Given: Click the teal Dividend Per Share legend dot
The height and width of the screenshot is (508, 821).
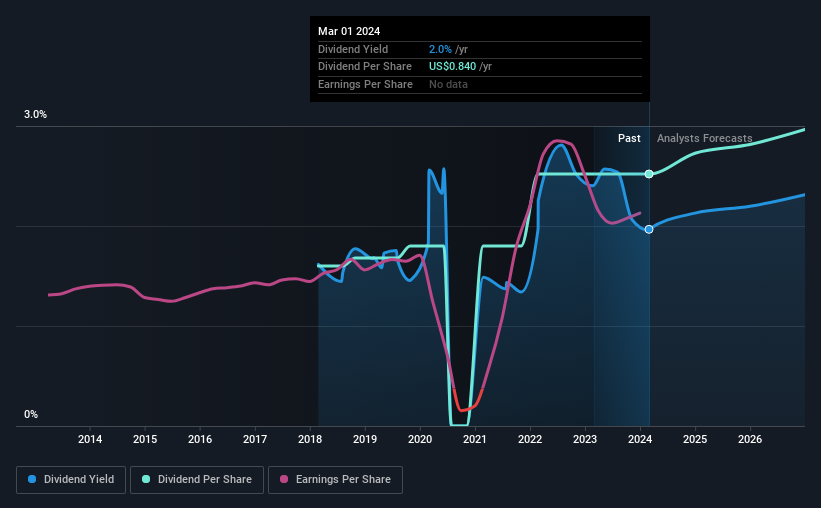Looking at the screenshot, I should click(x=146, y=479).
